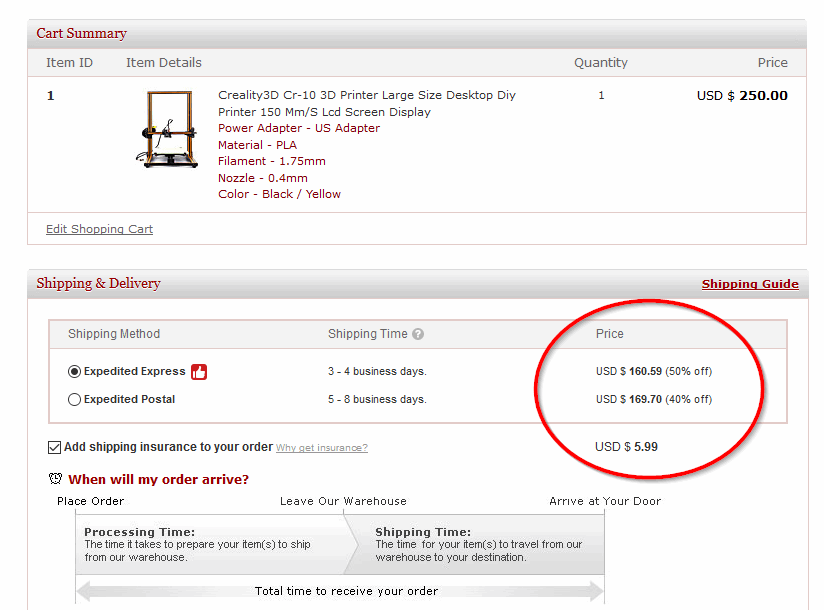Click the Cart Summary section header
The height and width of the screenshot is (610, 824).
pyautogui.click(x=82, y=33)
